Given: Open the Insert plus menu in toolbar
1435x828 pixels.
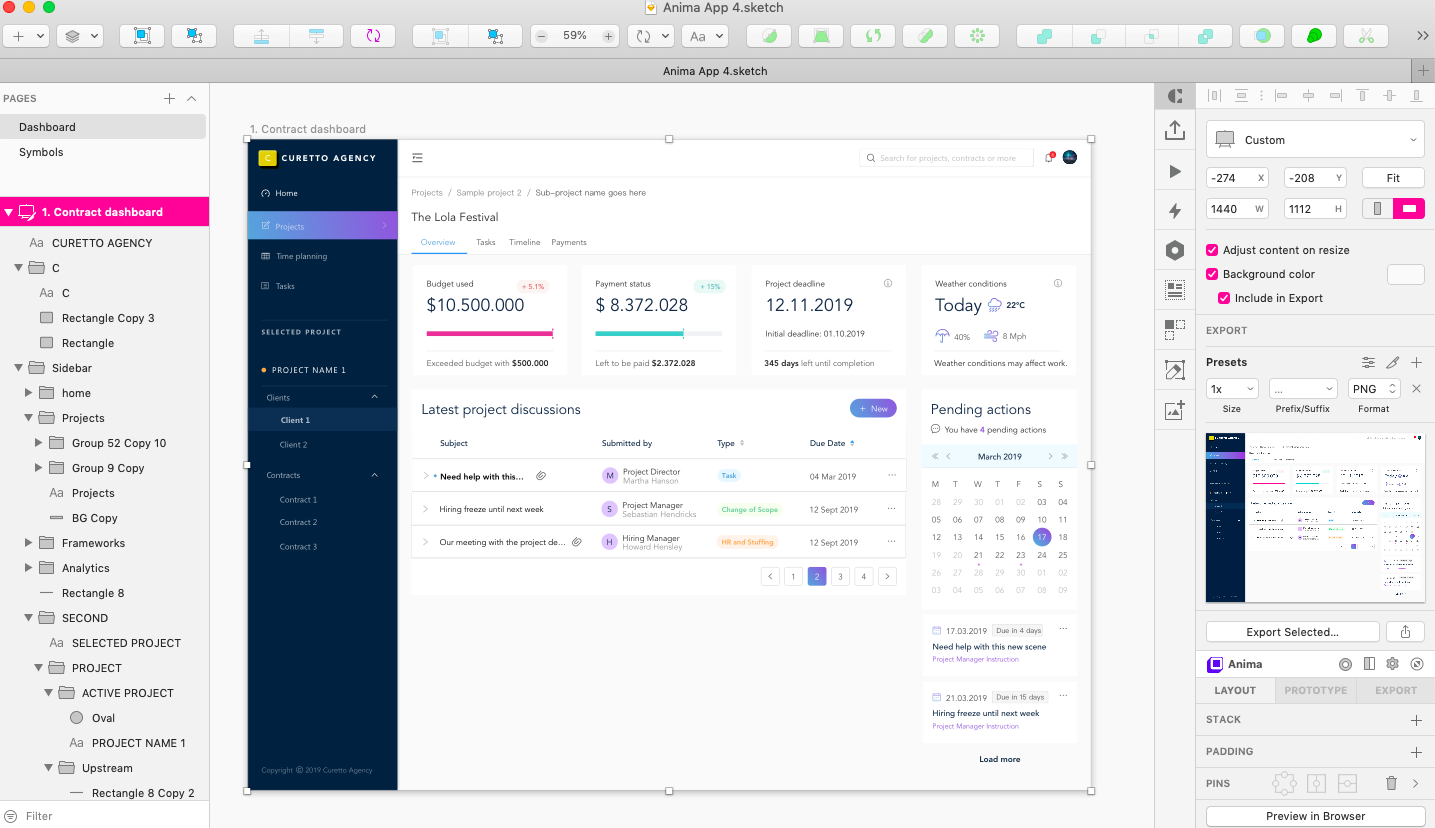Looking at the screenshot, I should pyautogui.click(x=27, y=35).
